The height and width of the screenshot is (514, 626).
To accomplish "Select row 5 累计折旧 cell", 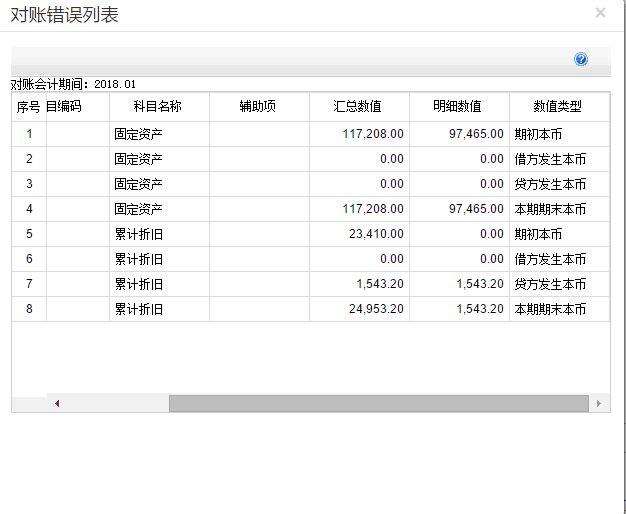I will (159, 234).
